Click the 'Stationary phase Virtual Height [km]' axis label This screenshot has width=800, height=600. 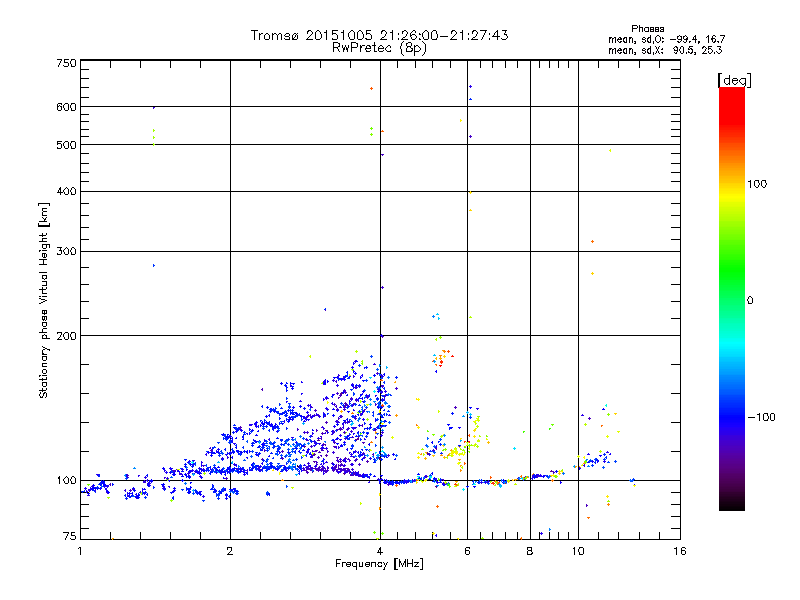coord(43,301)
